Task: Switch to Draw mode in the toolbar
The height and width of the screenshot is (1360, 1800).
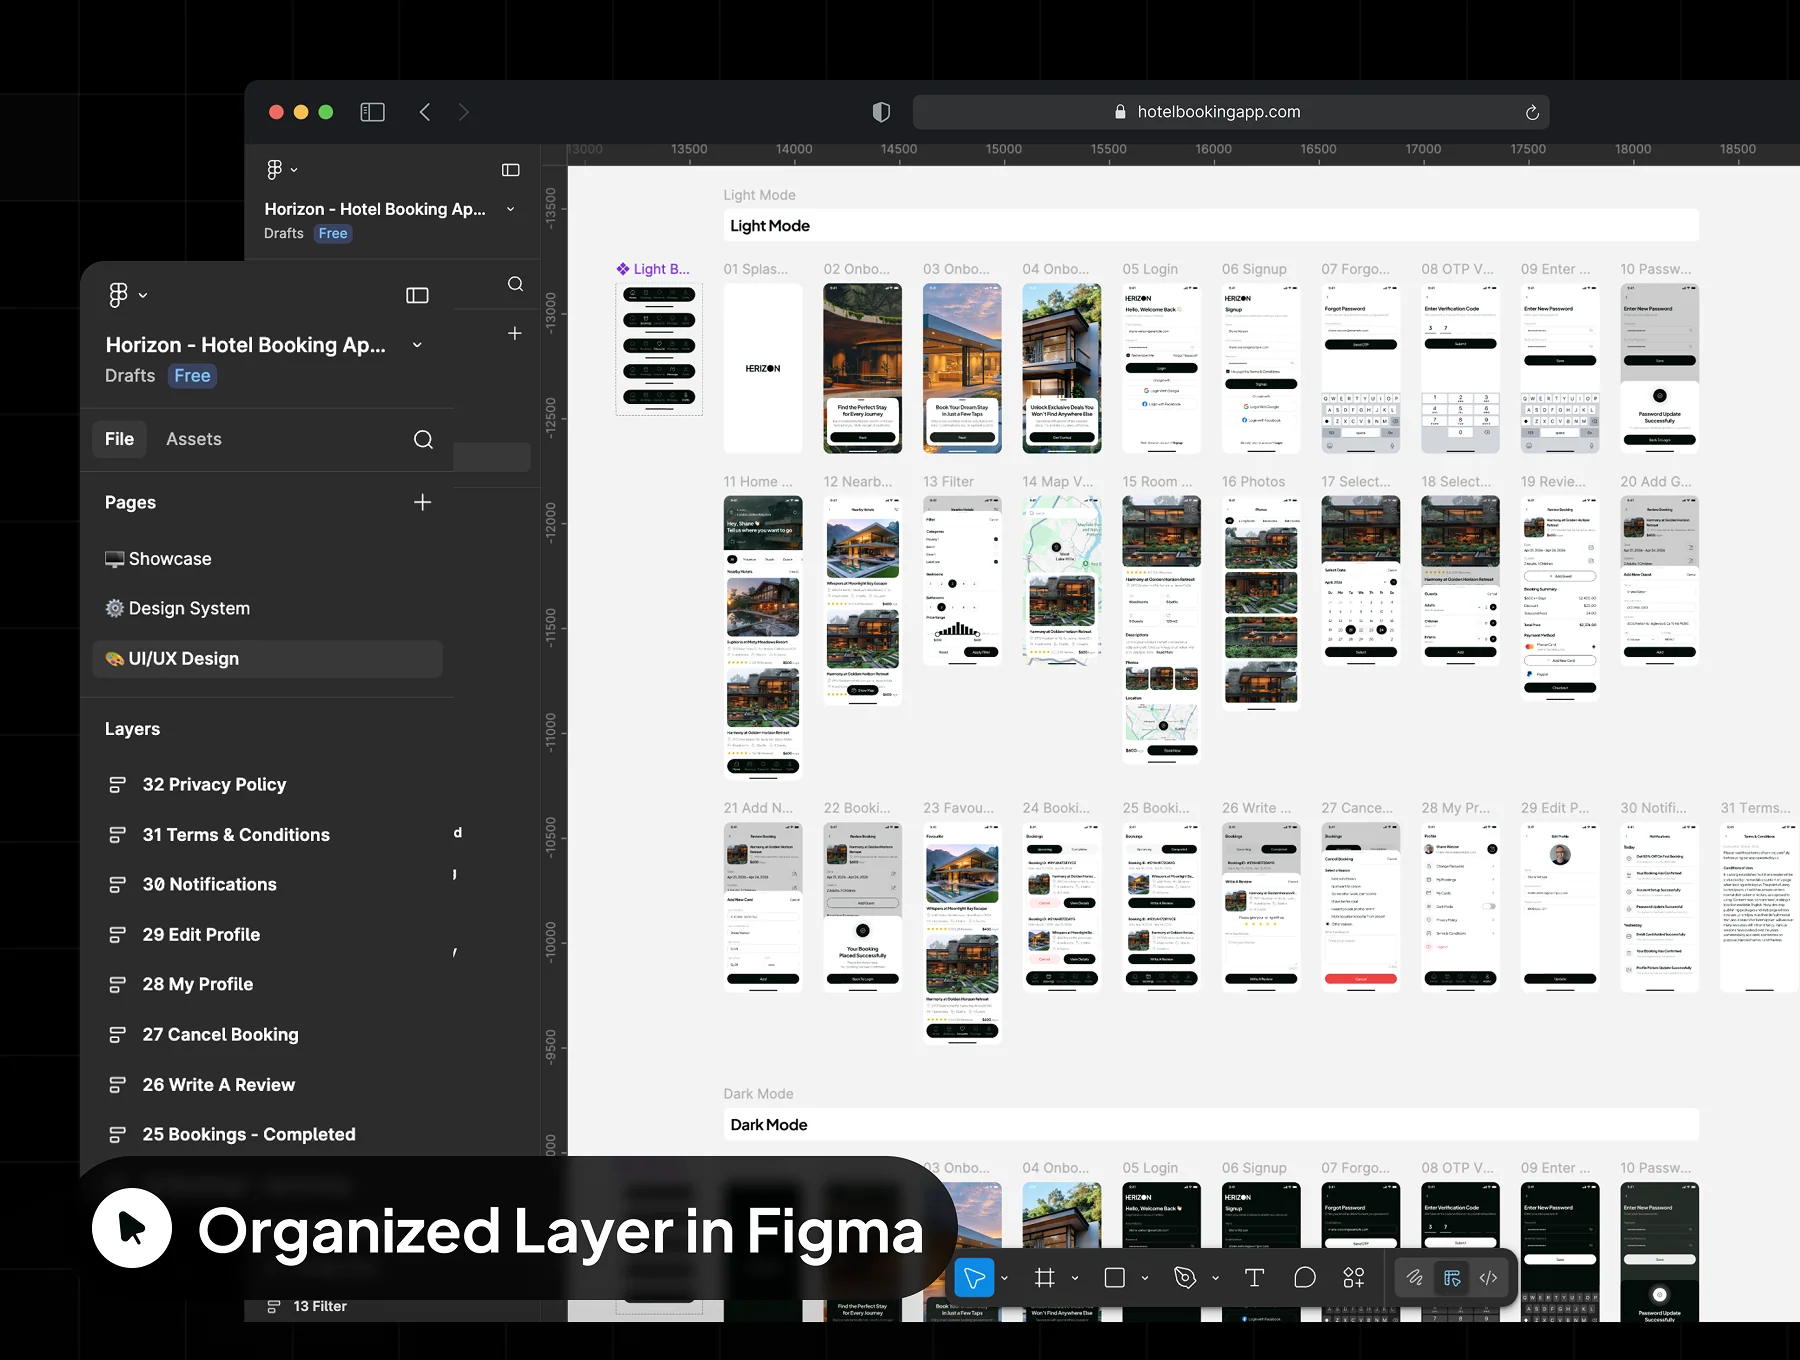Action: [x=1414, y=1277]
